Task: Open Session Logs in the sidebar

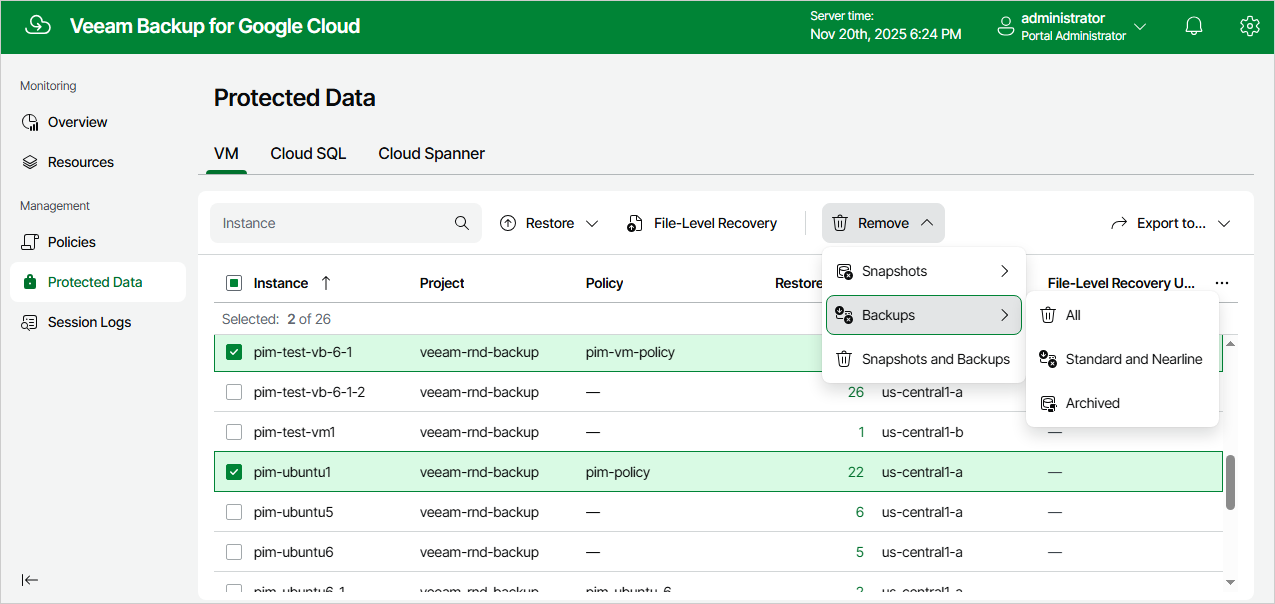Action: click(x=89, y=322)
